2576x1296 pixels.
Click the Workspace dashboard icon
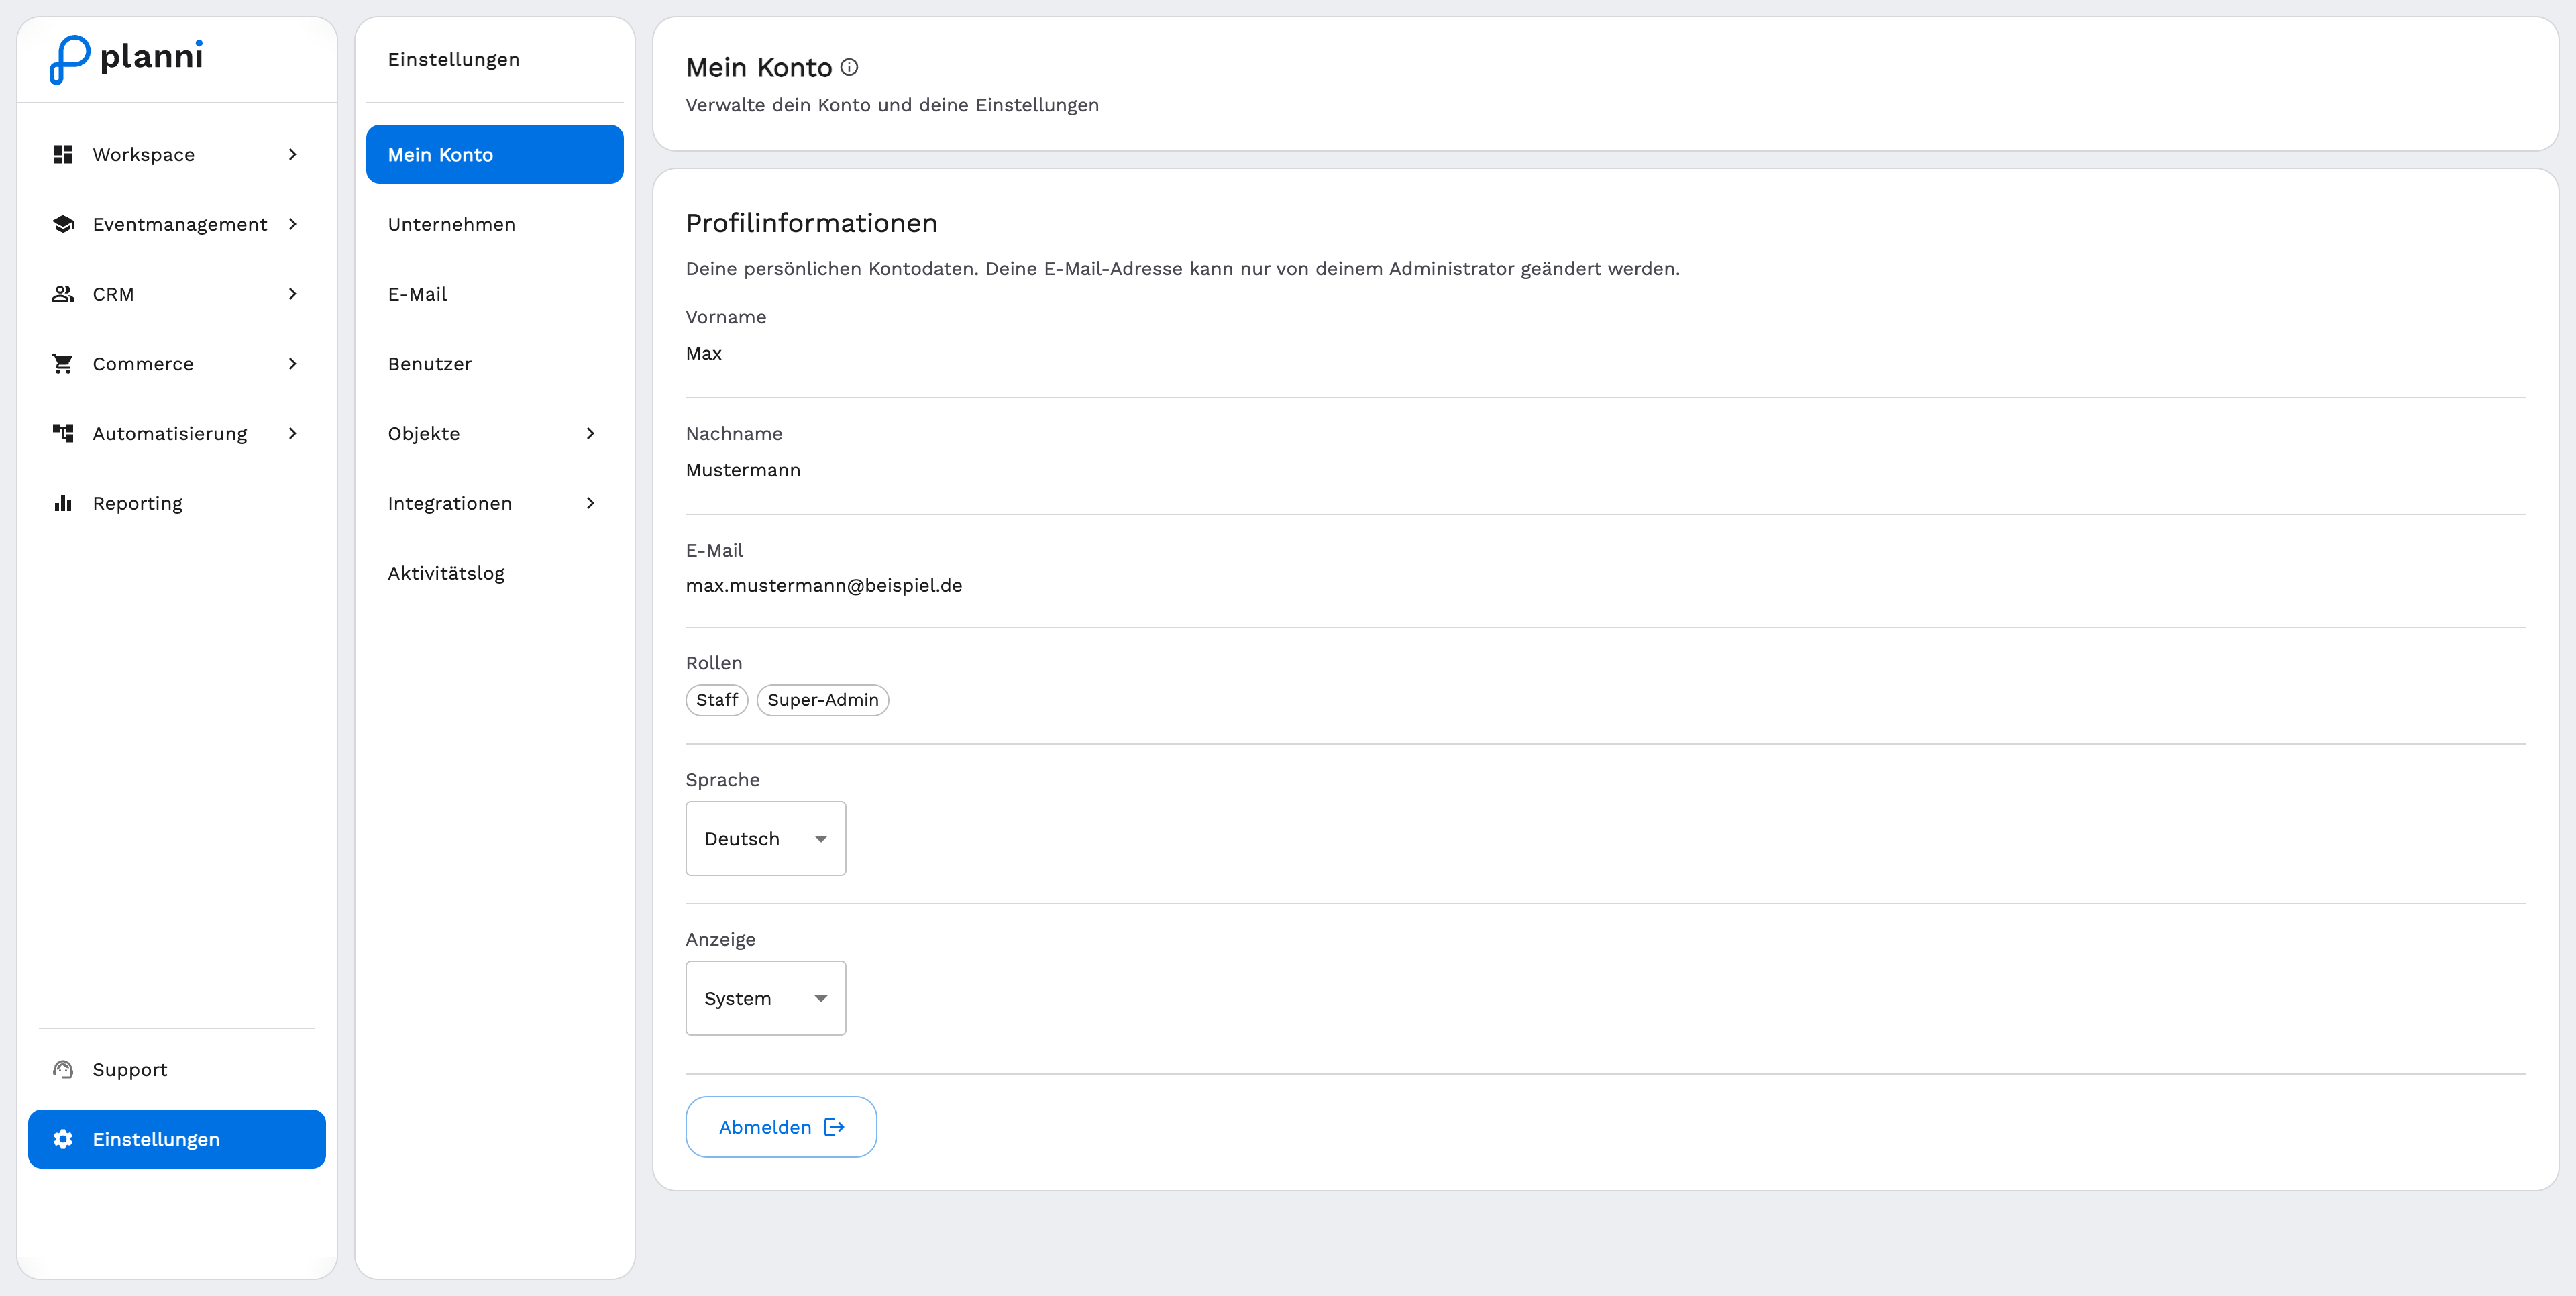[63, 154]
